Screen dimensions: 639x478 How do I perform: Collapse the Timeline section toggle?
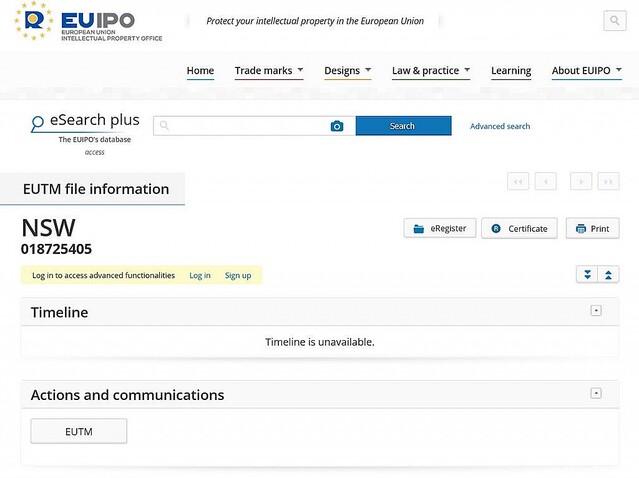(596, 311)
